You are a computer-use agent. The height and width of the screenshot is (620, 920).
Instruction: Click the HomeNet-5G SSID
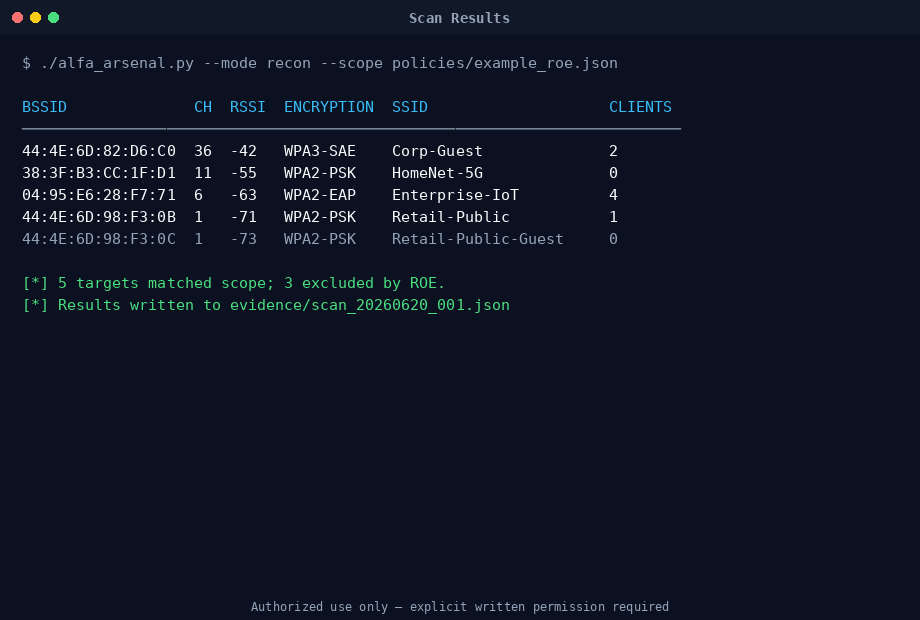point(437,173)
